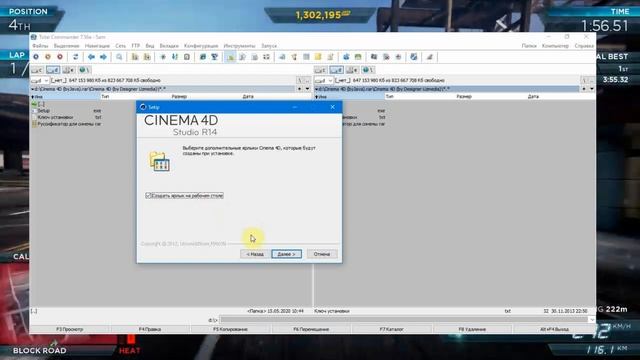
Task: Click the F6 Перемещение button
Action: 311,329
